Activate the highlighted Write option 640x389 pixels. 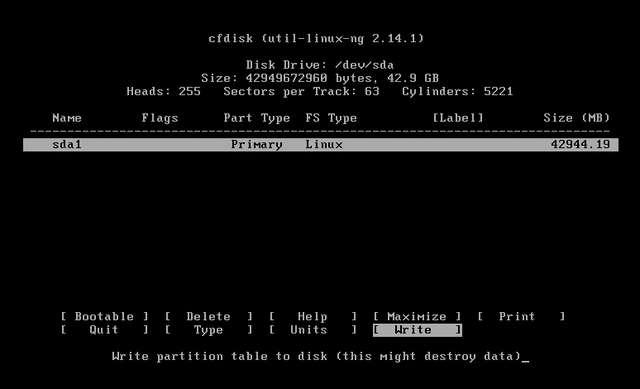tap(417, 330)
